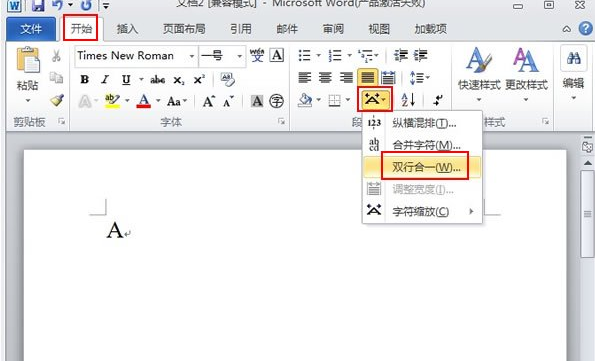Shrink font size button

(x=228, y=101)
